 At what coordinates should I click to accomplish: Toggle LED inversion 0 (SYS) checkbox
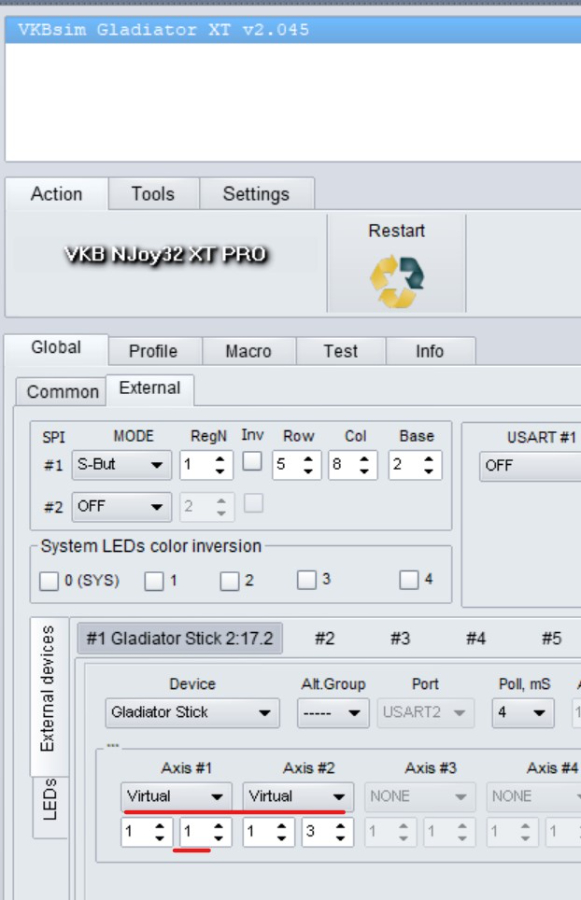49,581
